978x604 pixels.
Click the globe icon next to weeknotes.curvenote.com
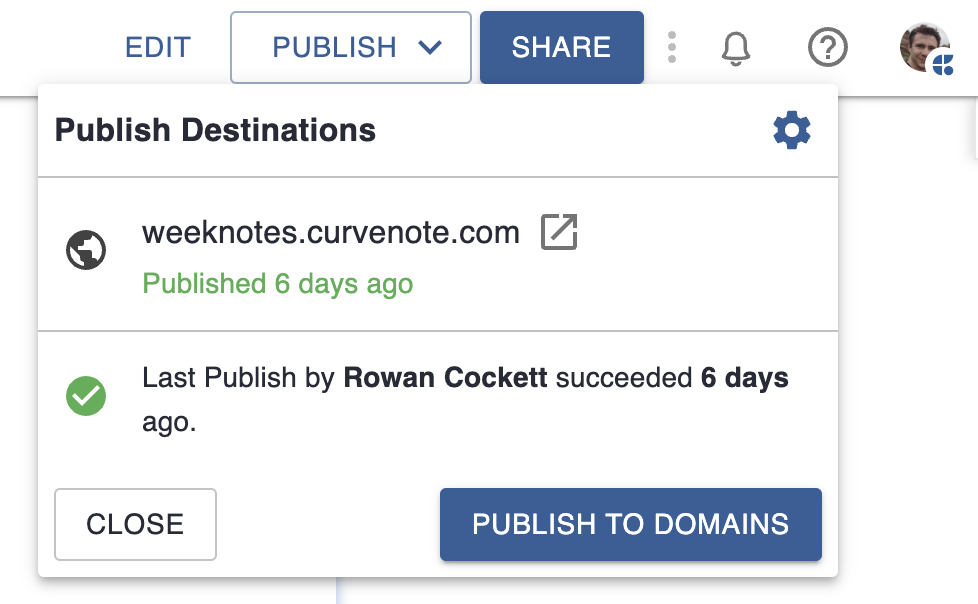pos(86,250)
